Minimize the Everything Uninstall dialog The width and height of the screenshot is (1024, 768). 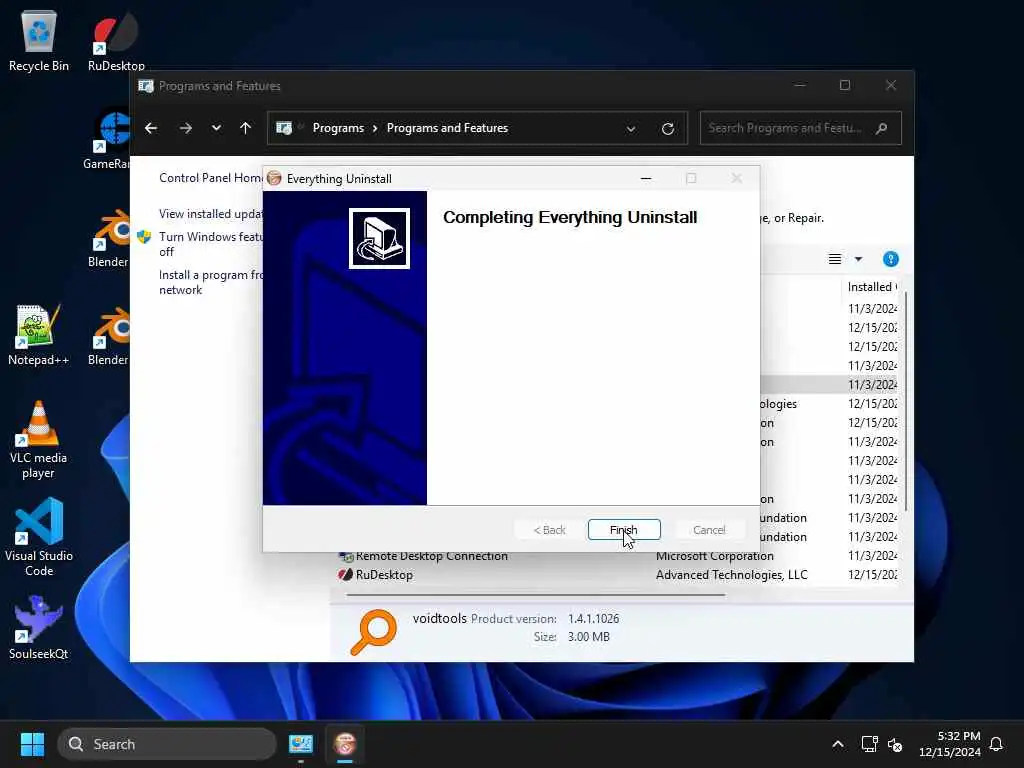point(646,178)
